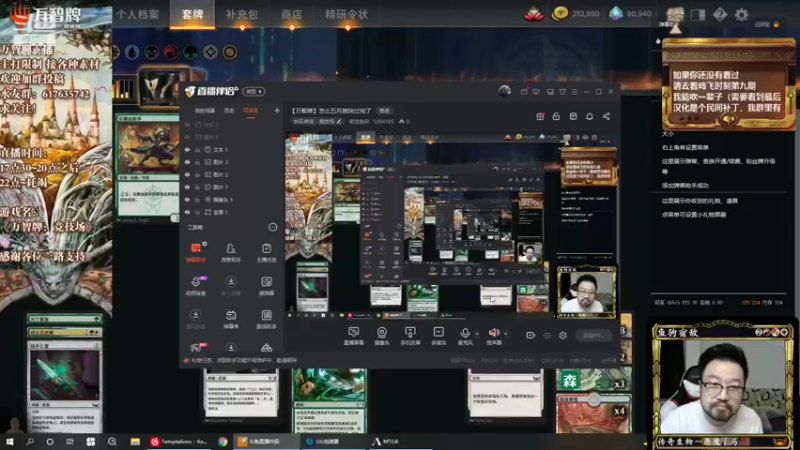
Task: Open Windows Start menu
Action: click(9, 441)
